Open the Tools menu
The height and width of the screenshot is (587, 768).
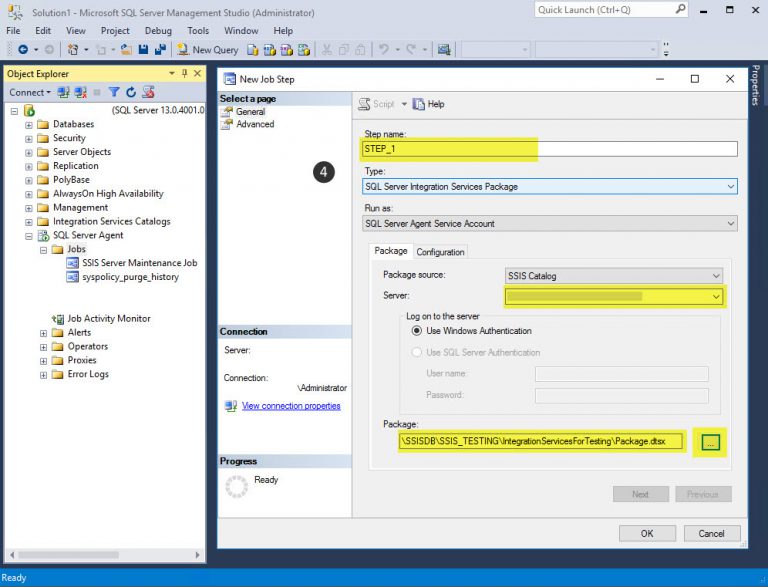198,30
